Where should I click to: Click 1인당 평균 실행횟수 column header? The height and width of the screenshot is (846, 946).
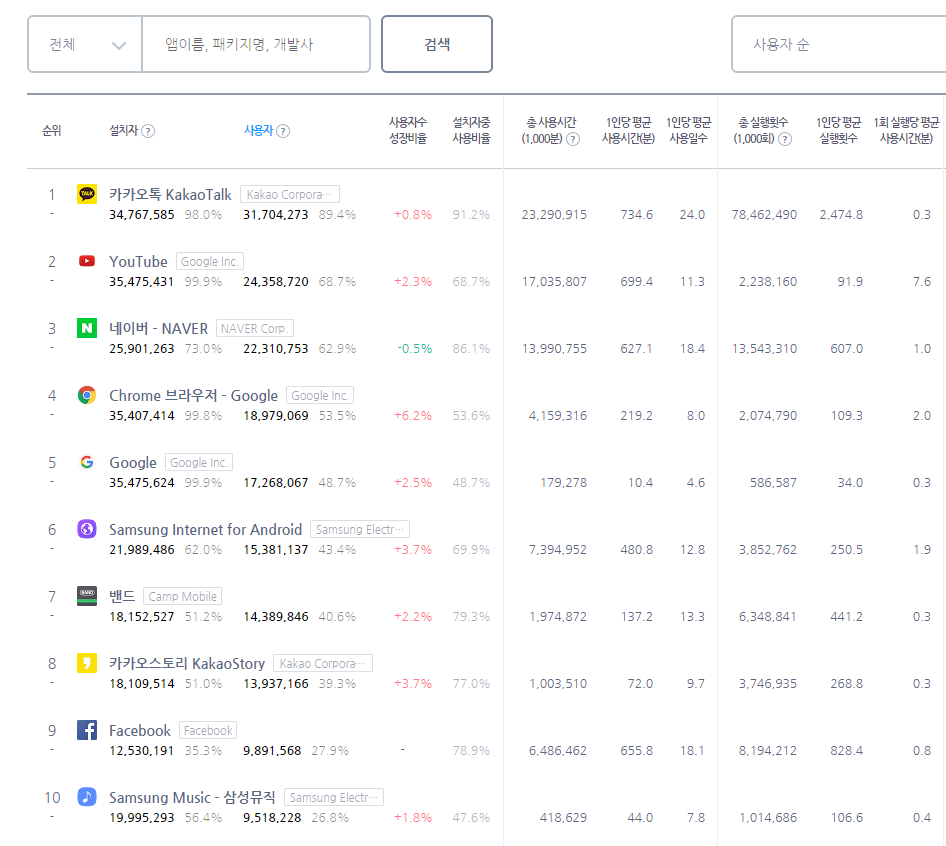(838, 130)
